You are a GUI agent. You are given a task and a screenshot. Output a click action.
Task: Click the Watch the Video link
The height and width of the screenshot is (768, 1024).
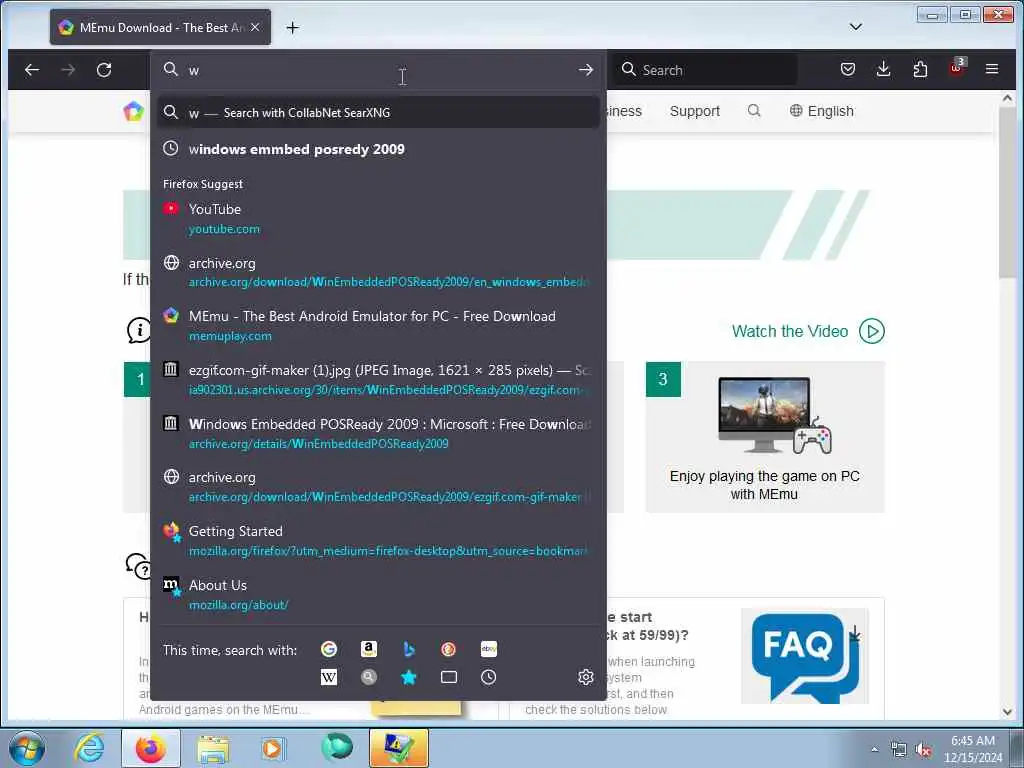coord(790,331)
